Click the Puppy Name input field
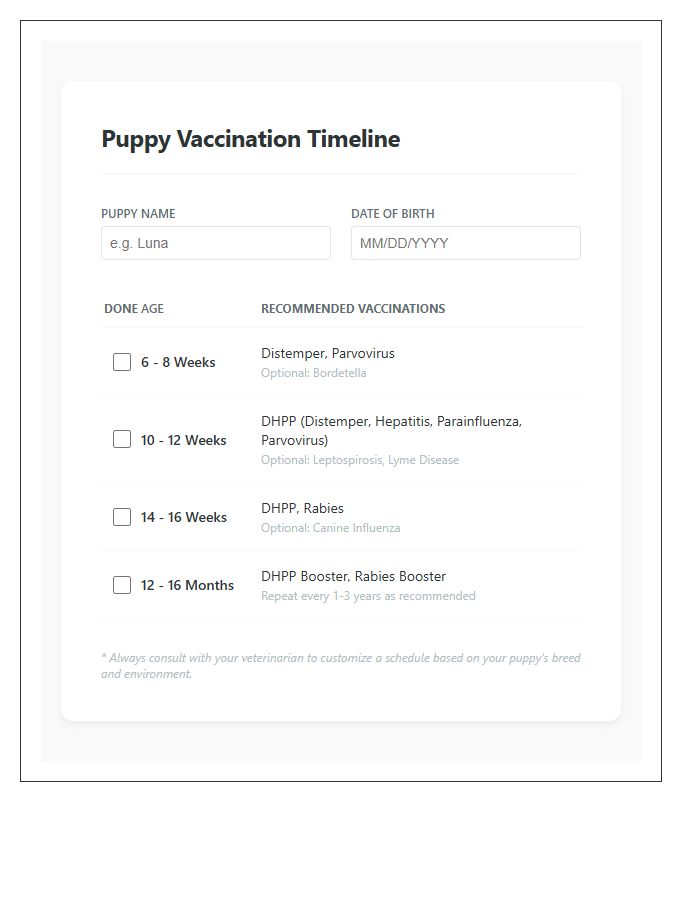 click(x=216, y=243)
